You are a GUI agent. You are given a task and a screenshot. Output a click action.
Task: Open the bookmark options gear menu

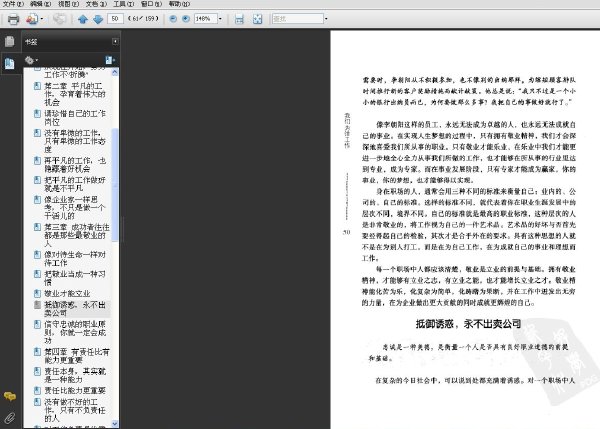[31, 60]
